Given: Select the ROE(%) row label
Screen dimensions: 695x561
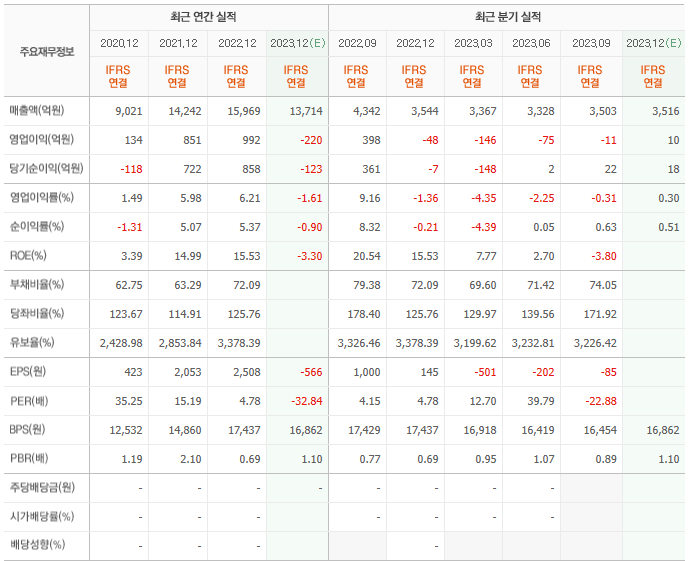Looking at the screenshot, I should pos(28,256).
